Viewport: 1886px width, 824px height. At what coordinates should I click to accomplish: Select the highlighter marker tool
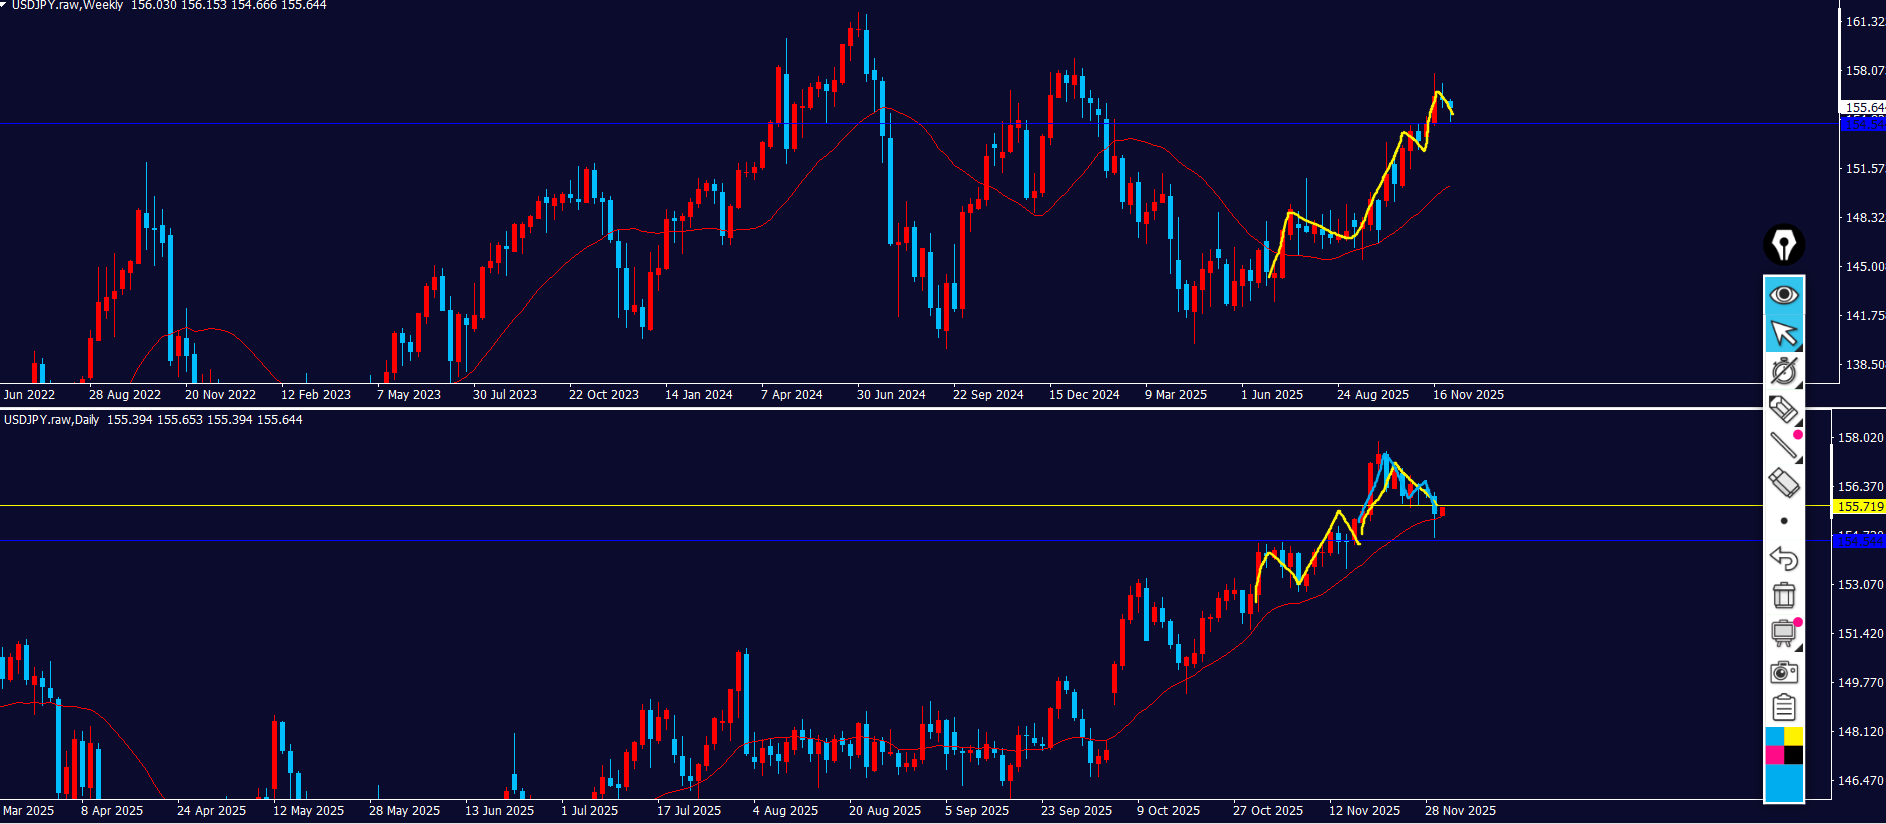1783,408
